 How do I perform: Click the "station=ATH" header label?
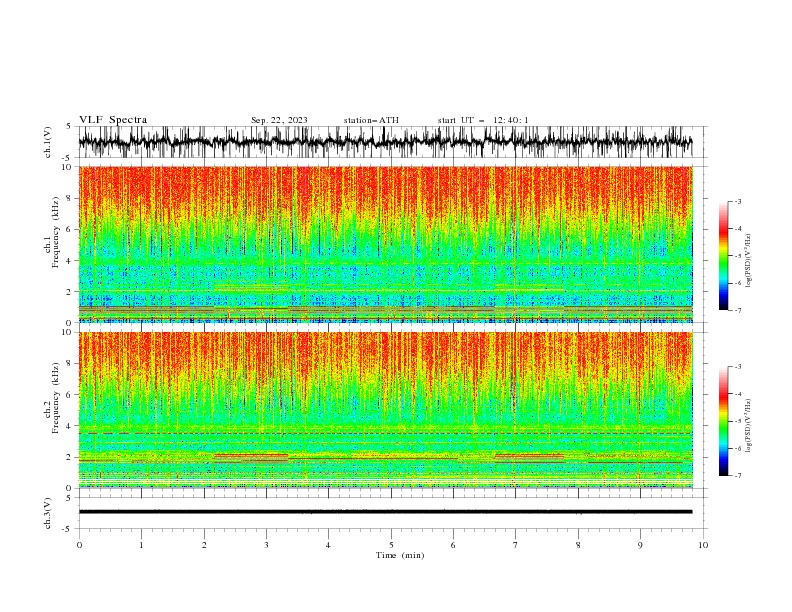pos(371,120)
